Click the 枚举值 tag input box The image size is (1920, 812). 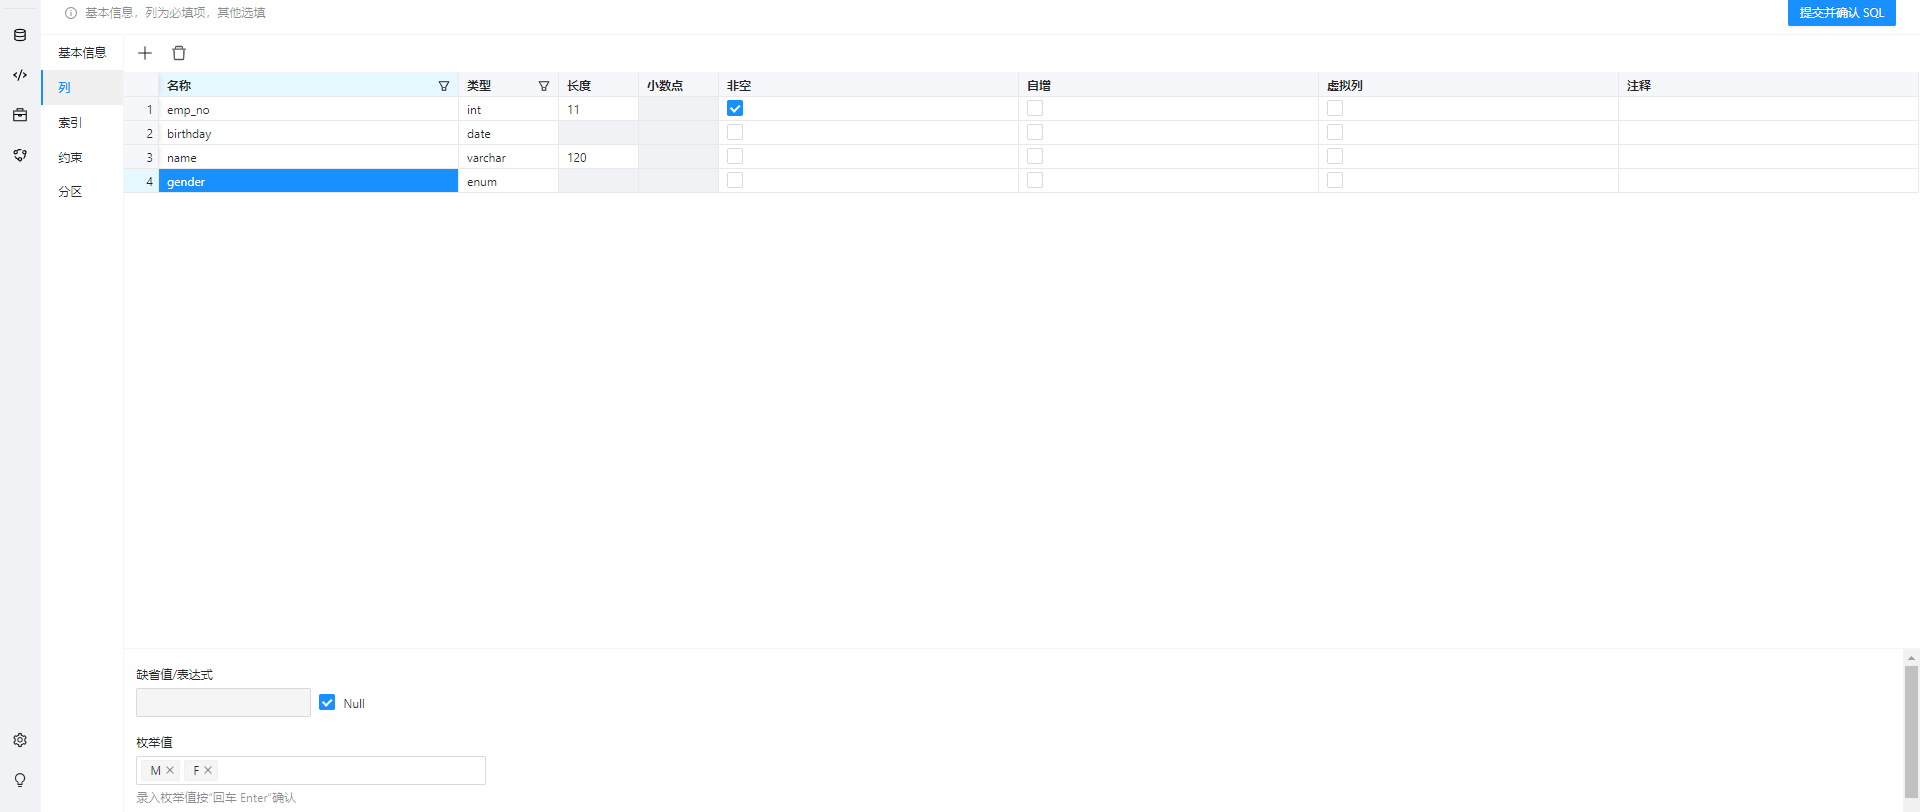point(311,770)
